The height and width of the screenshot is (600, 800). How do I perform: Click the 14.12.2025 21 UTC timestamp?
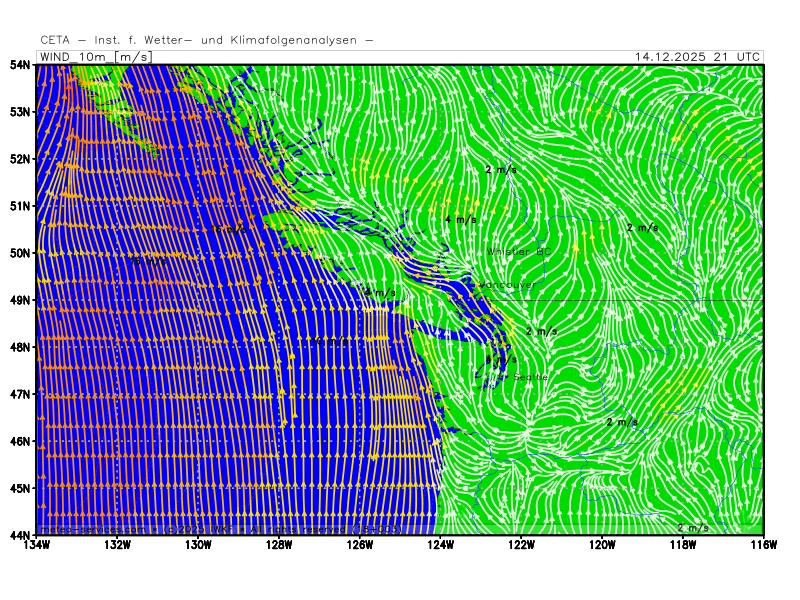pos(697,57)
